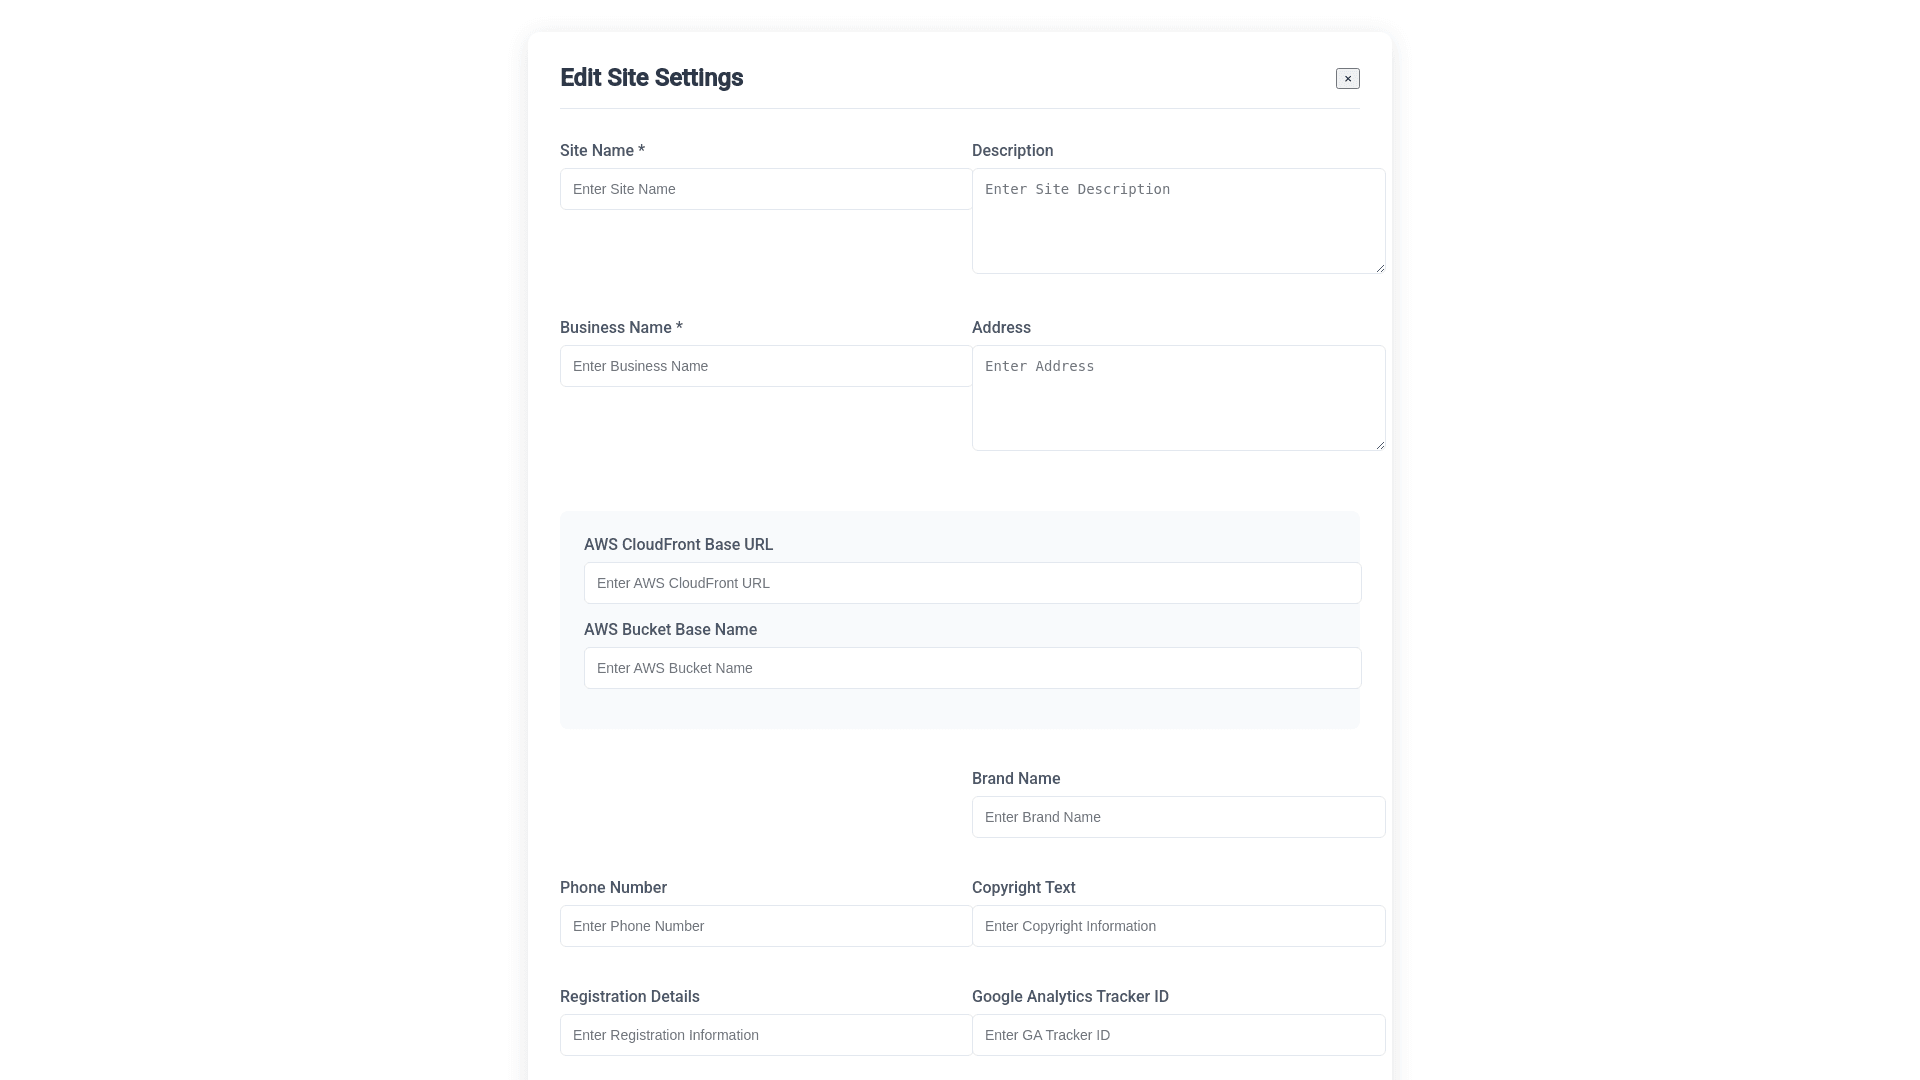Image resolution: width=1920 pixels, height=1080 pixels.
Task: Focus the Address text area
Action: coord(1177,397)
